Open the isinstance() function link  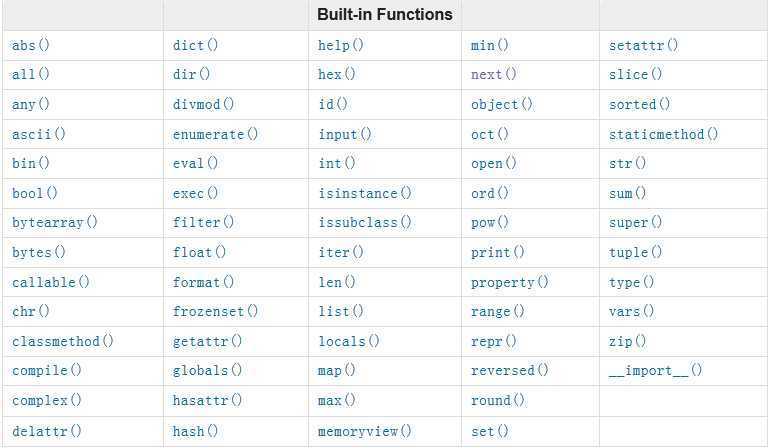364,193
